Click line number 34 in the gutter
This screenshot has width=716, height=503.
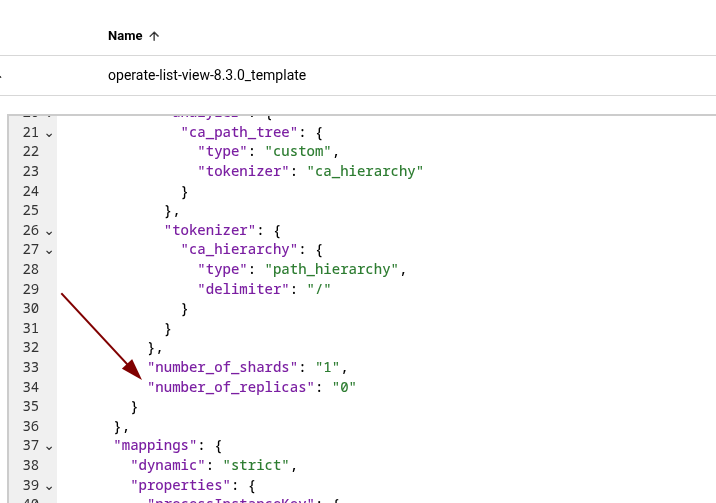[31, 387]
